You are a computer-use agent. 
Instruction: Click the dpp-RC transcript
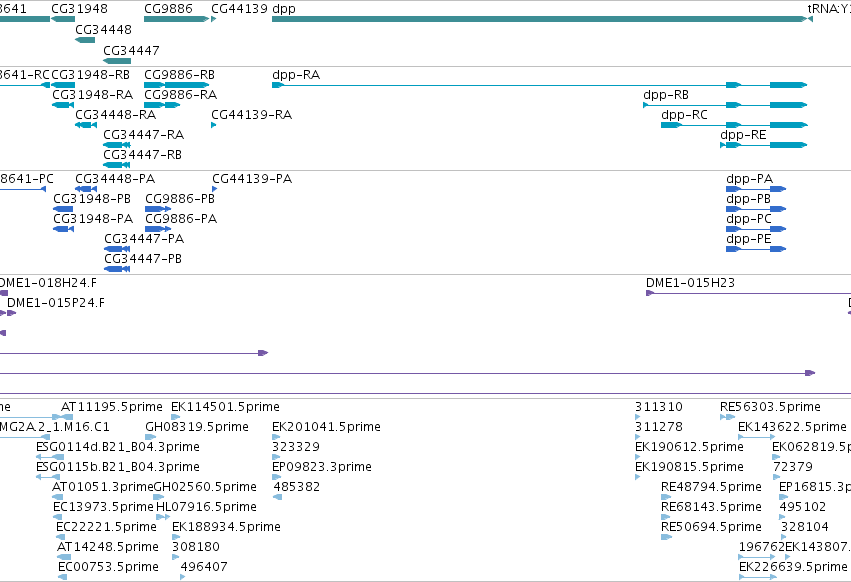pos(734,125)
